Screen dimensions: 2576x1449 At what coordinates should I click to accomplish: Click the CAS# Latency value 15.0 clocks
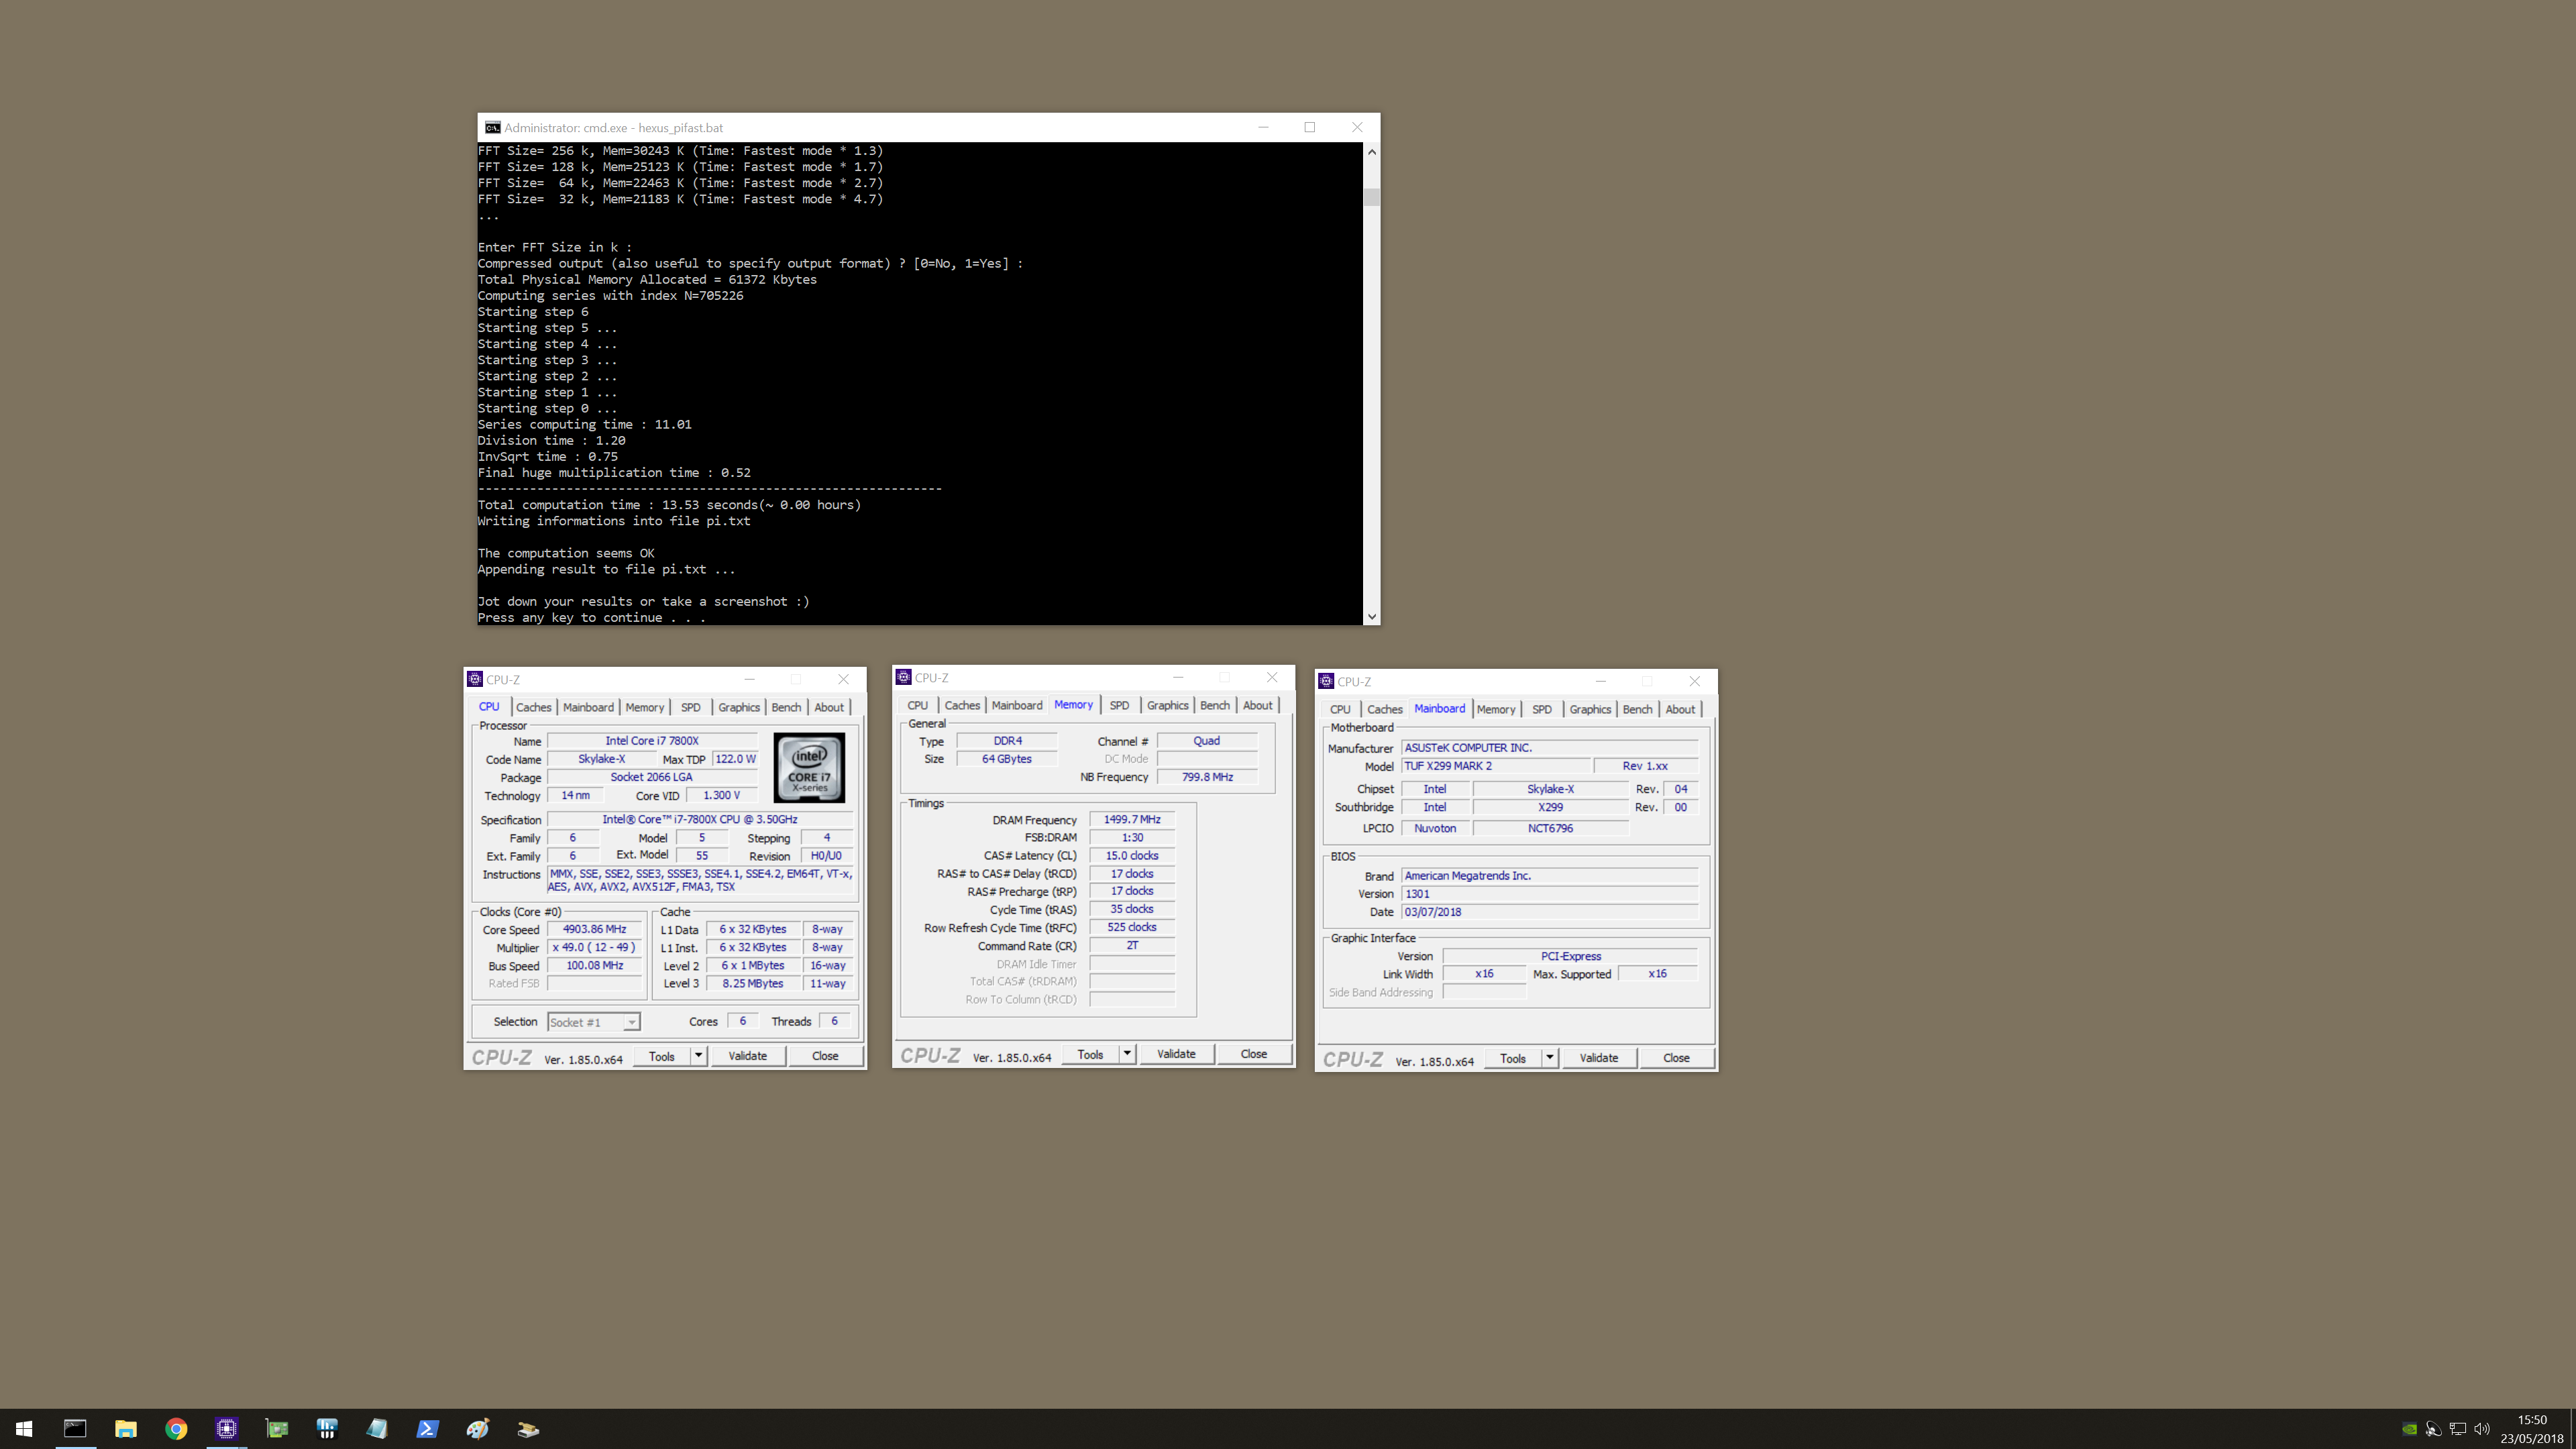[x=1132, y=855]
